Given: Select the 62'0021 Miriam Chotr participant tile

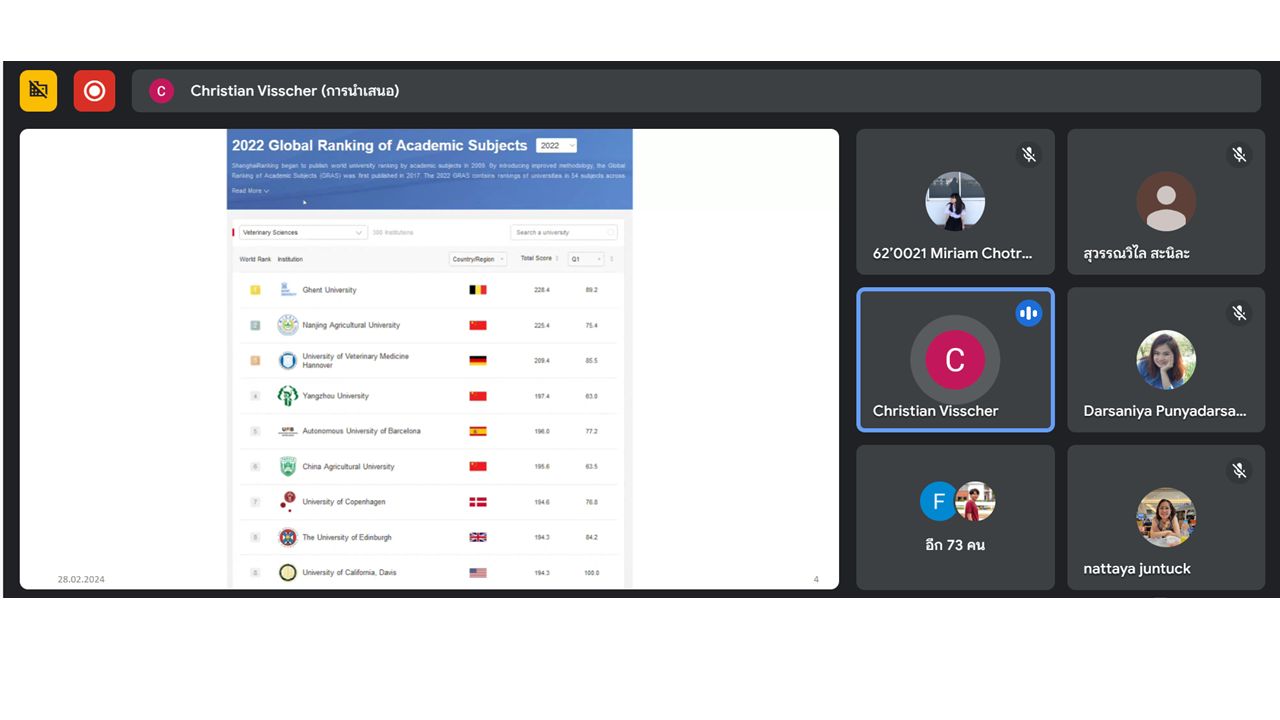Looking at the screenshot, I should (x=955, y=202).
